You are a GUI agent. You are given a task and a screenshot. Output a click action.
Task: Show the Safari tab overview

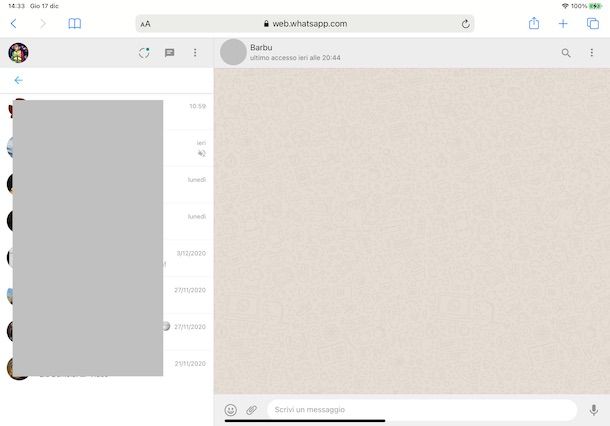[x=592, y=24]
